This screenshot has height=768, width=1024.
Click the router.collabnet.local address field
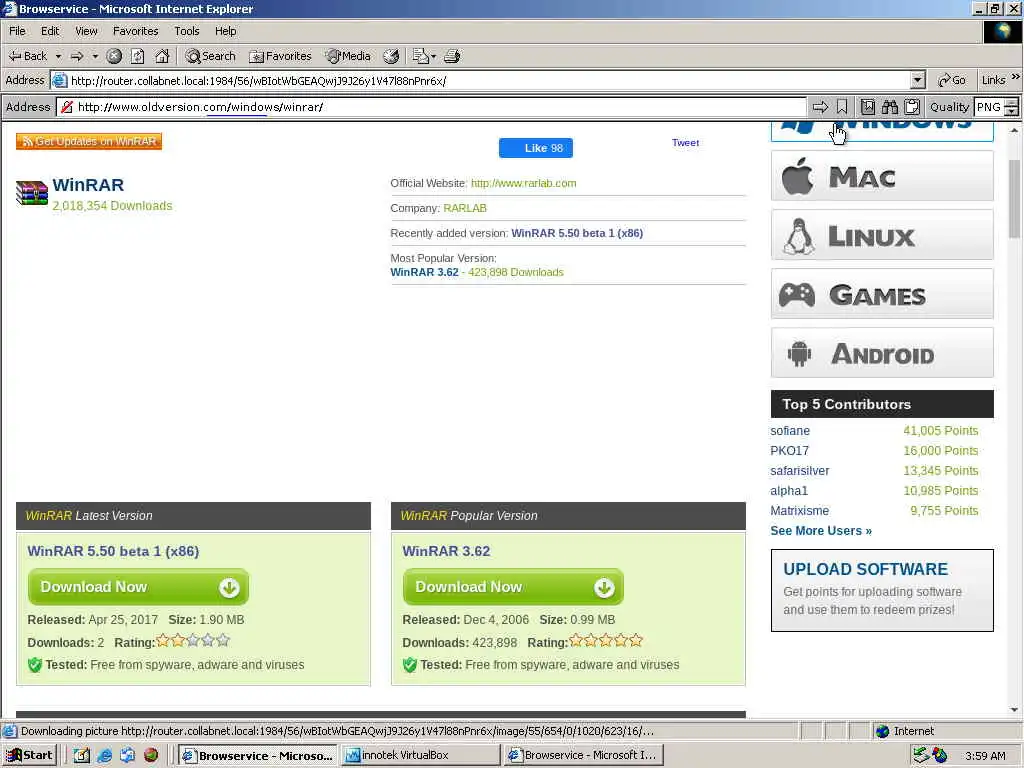coord(489,80)
